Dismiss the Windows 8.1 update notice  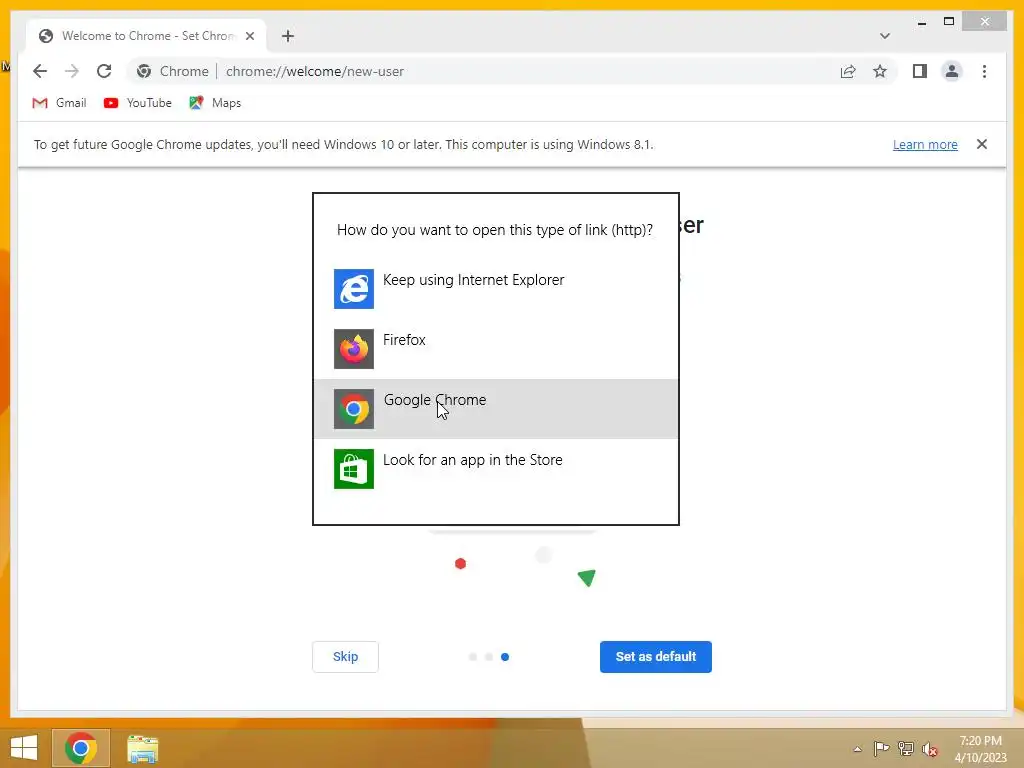(982, 144)
